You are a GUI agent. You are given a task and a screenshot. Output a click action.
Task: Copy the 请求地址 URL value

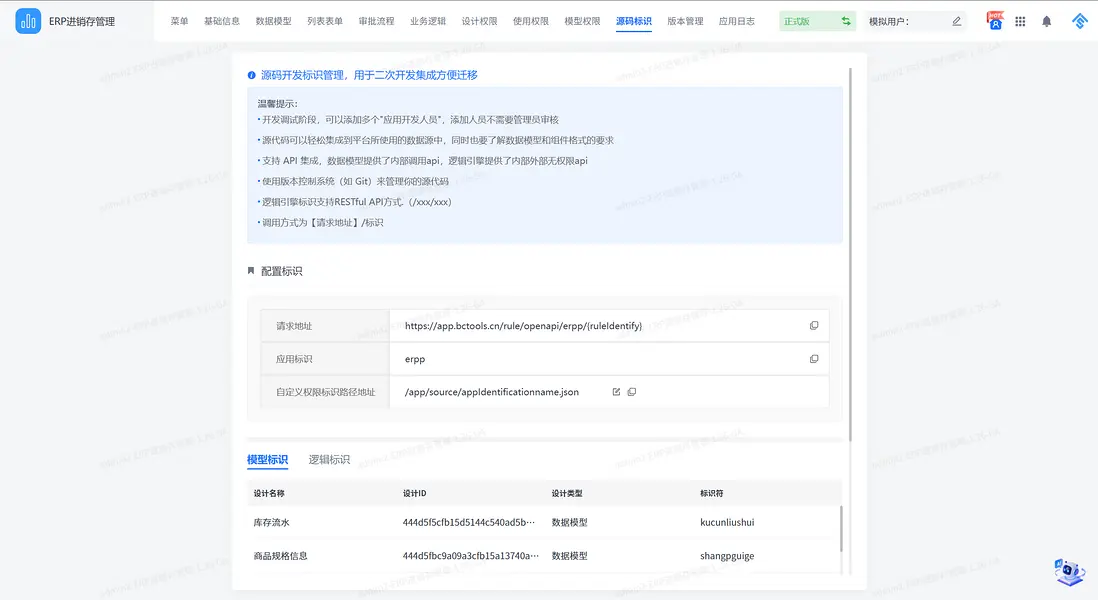814,326
